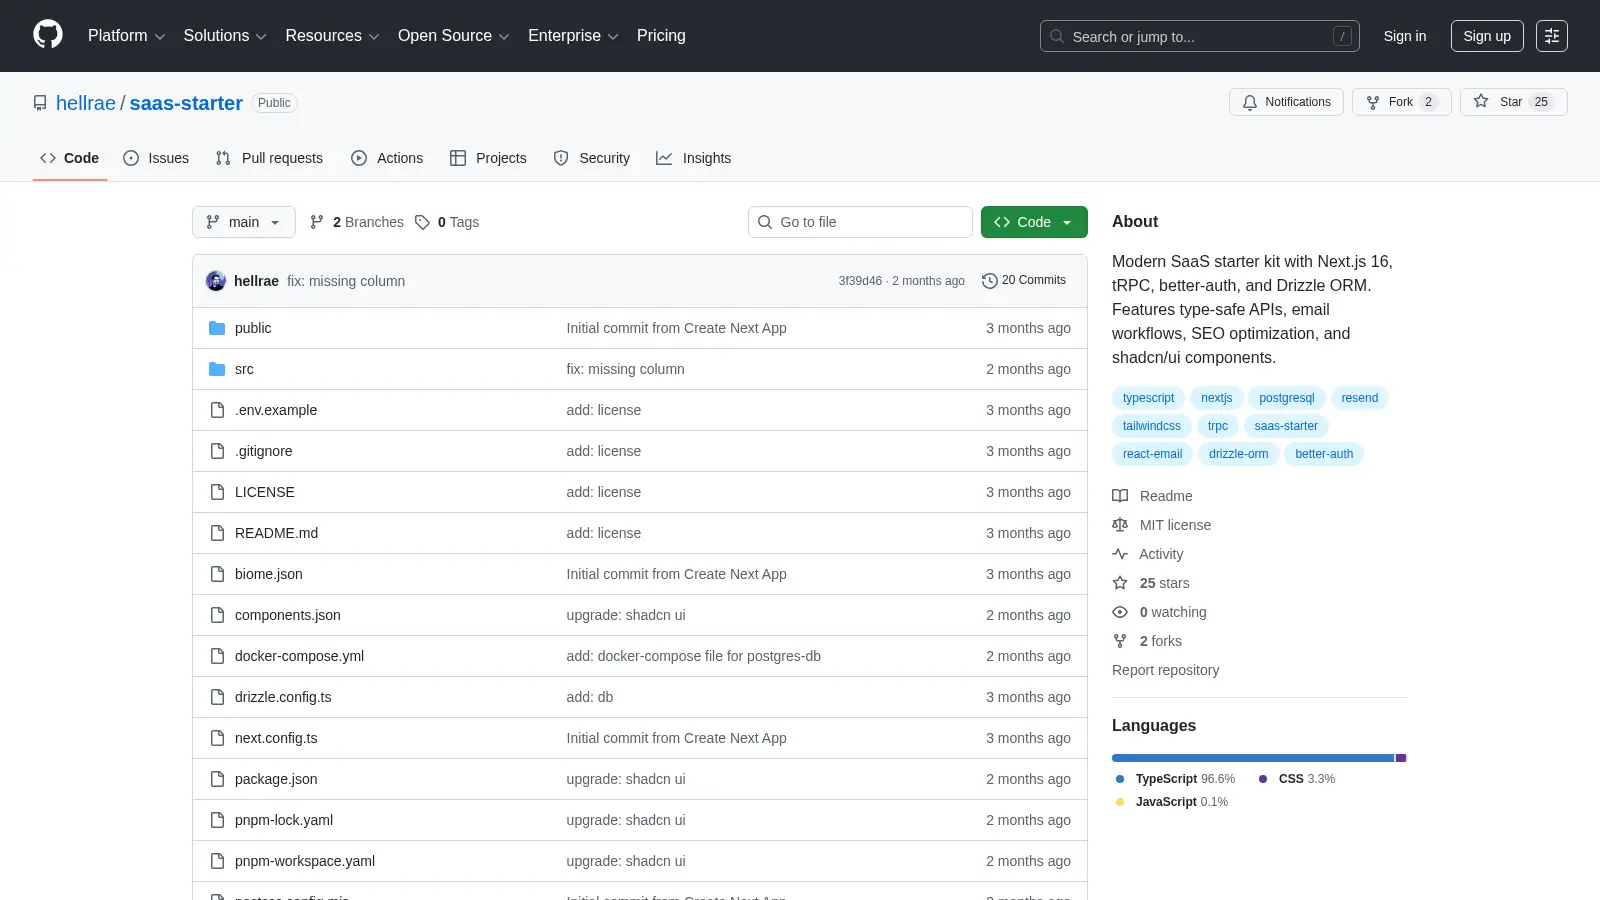Click the Sign in link
The image size is (1600, 900).
[x=1405, y=36]
